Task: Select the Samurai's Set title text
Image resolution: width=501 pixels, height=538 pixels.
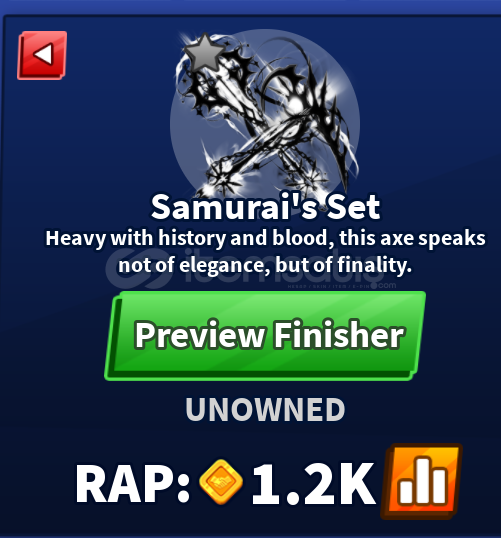Action: coord(265,207)
